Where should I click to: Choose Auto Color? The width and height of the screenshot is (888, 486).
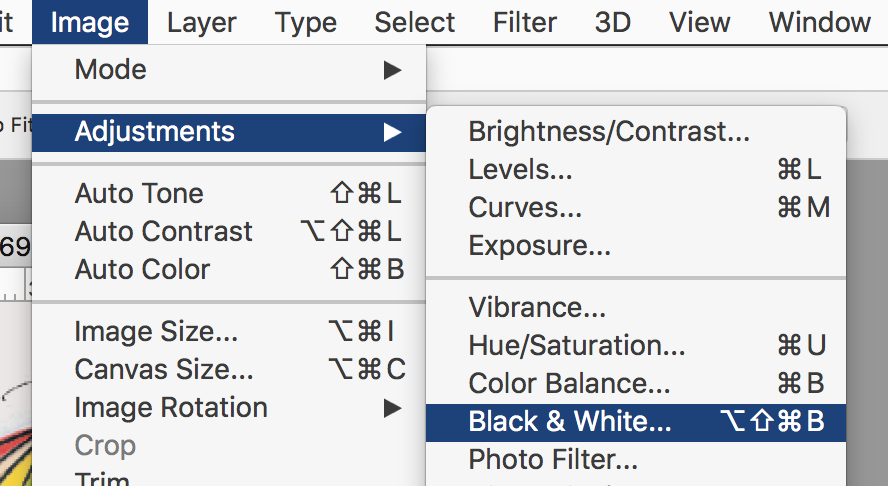[229, 270]
